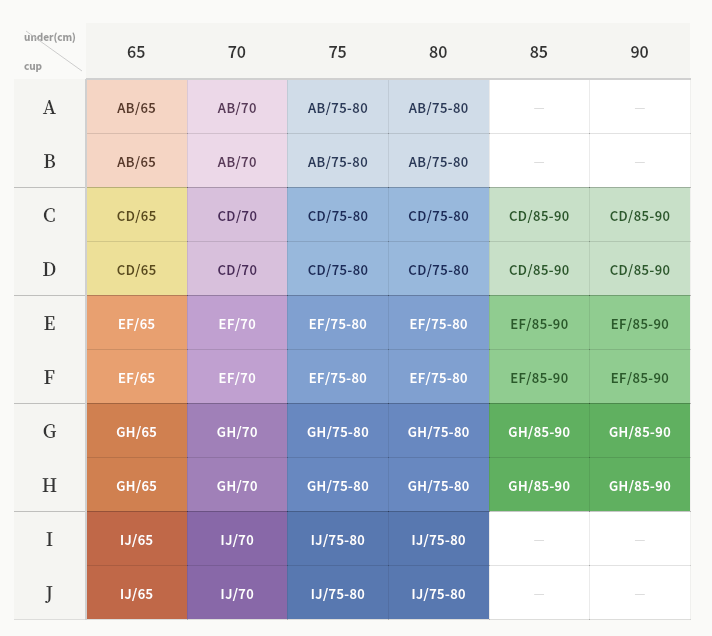Image resolution: width=712 pixels, height=636 pixels.
Task: Choose GH/75-80 in row G, column 75
Action: tap(337, 432)
